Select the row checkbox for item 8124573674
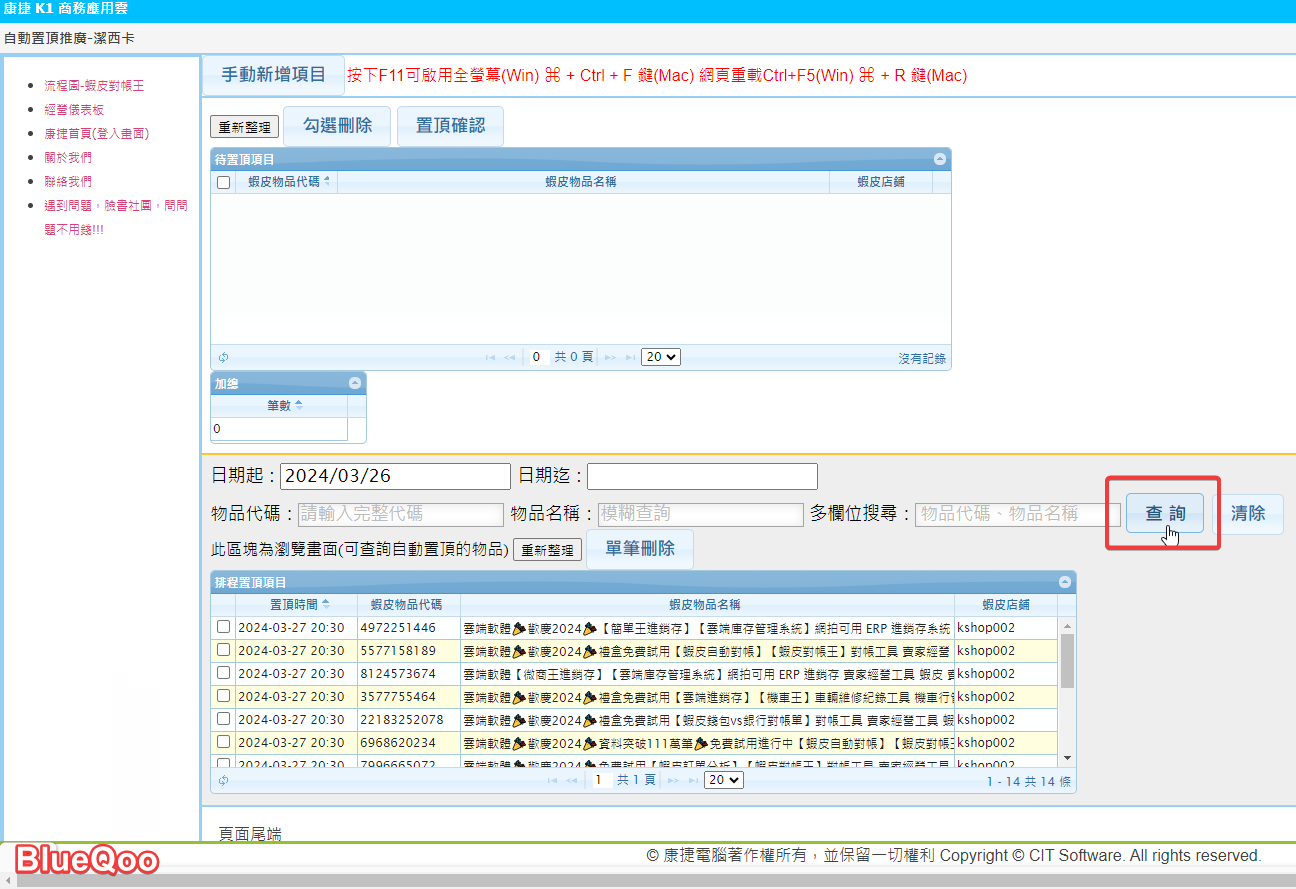The width and height of the screenshot is (1296, 889). click(224, 673)
